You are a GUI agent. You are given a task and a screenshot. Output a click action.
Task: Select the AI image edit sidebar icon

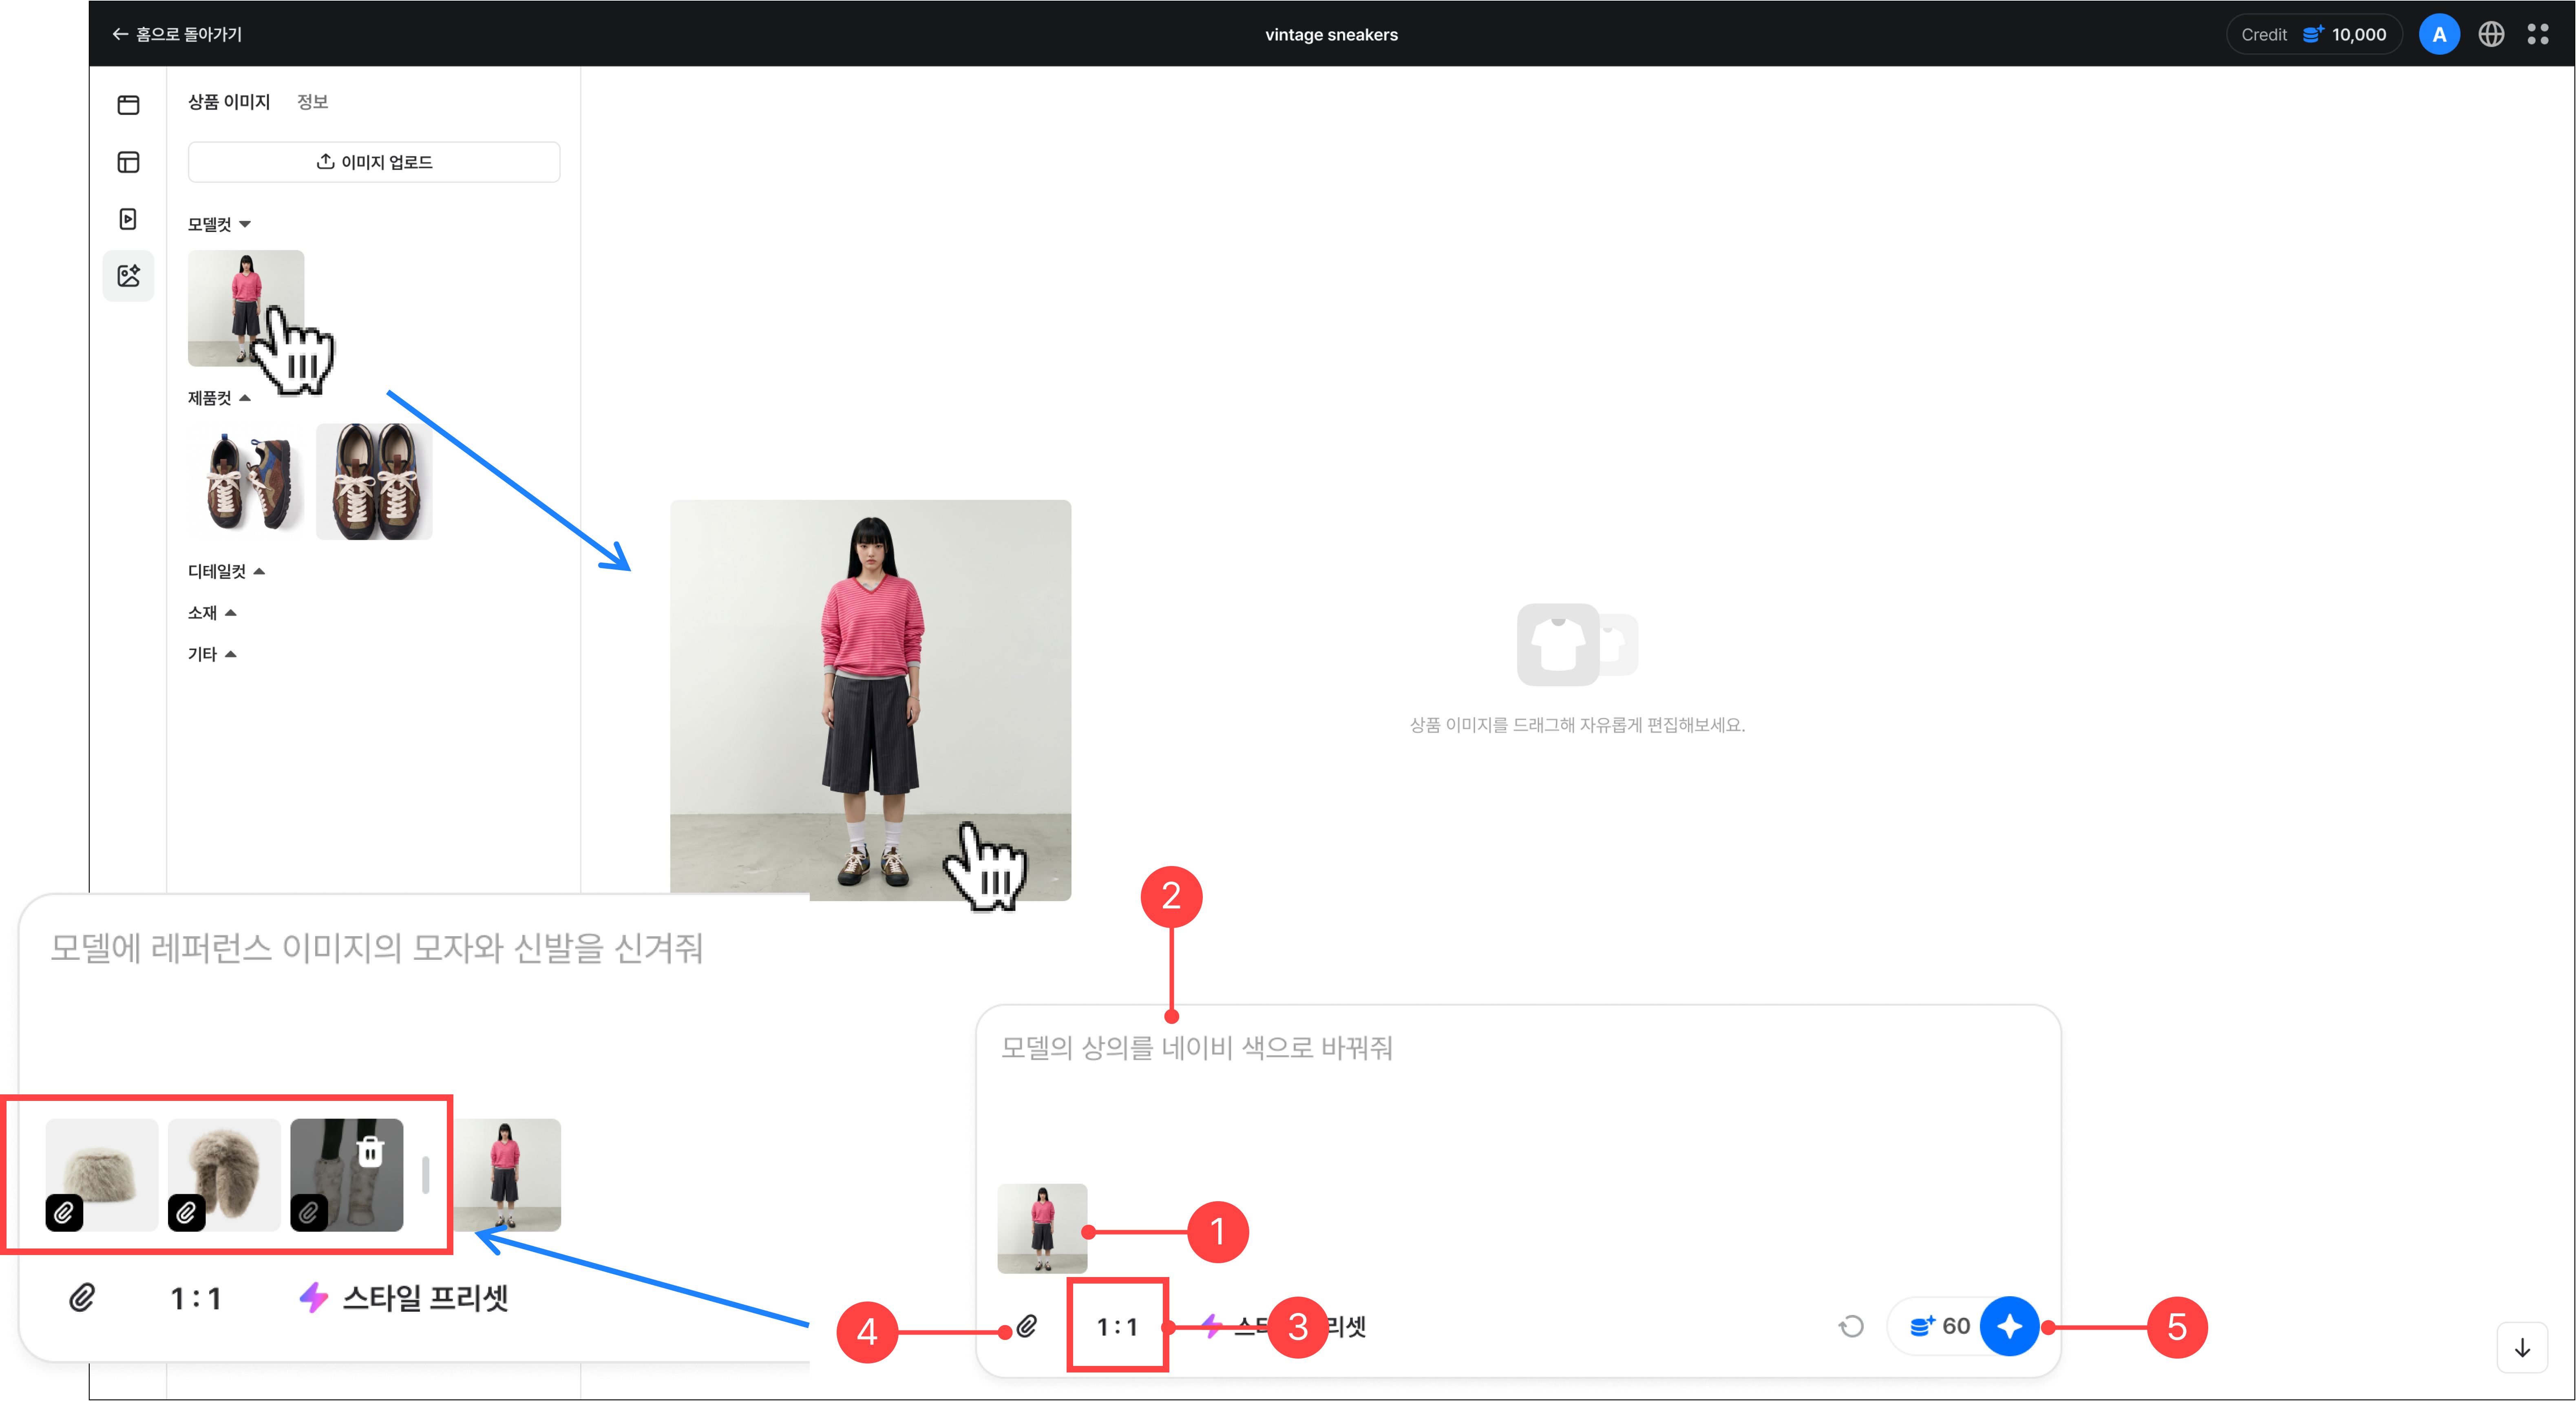pos(128,276)
